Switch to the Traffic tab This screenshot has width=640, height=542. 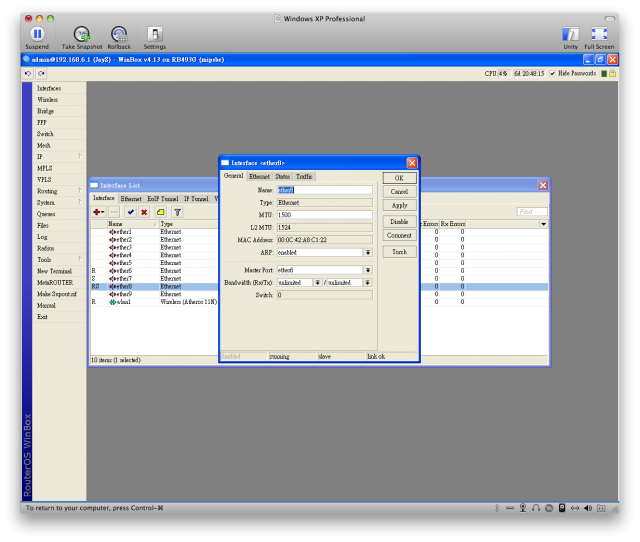coord(304,176)
